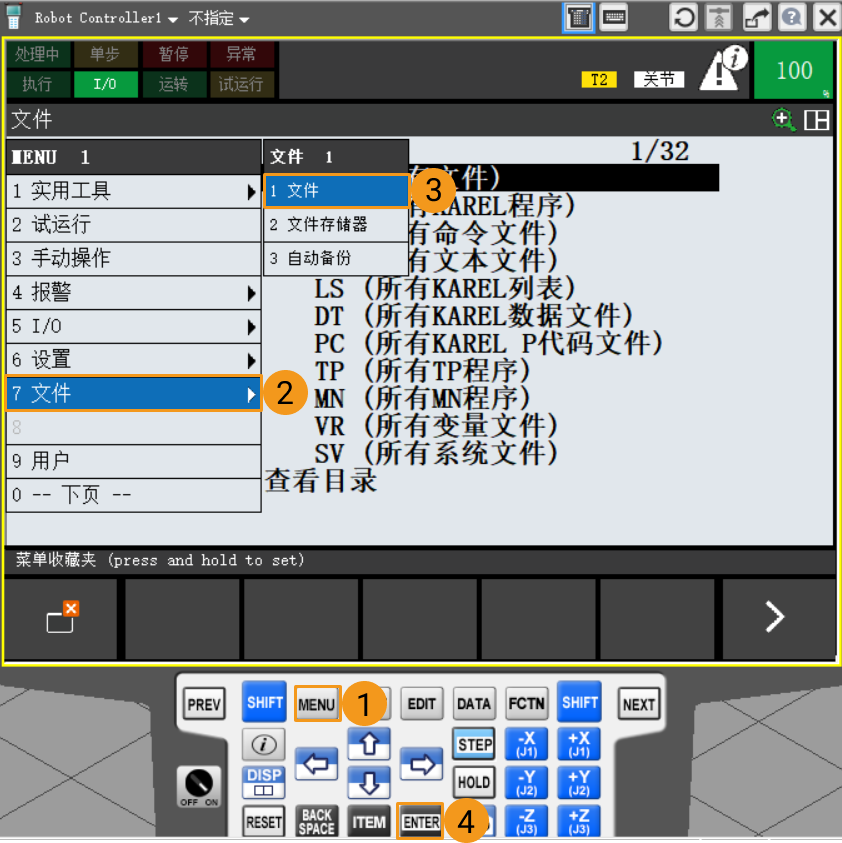Click the alarm warning triangle icon
Image resolution: width=842 pixels, height=843 pixels.
(x=717, y=73)
